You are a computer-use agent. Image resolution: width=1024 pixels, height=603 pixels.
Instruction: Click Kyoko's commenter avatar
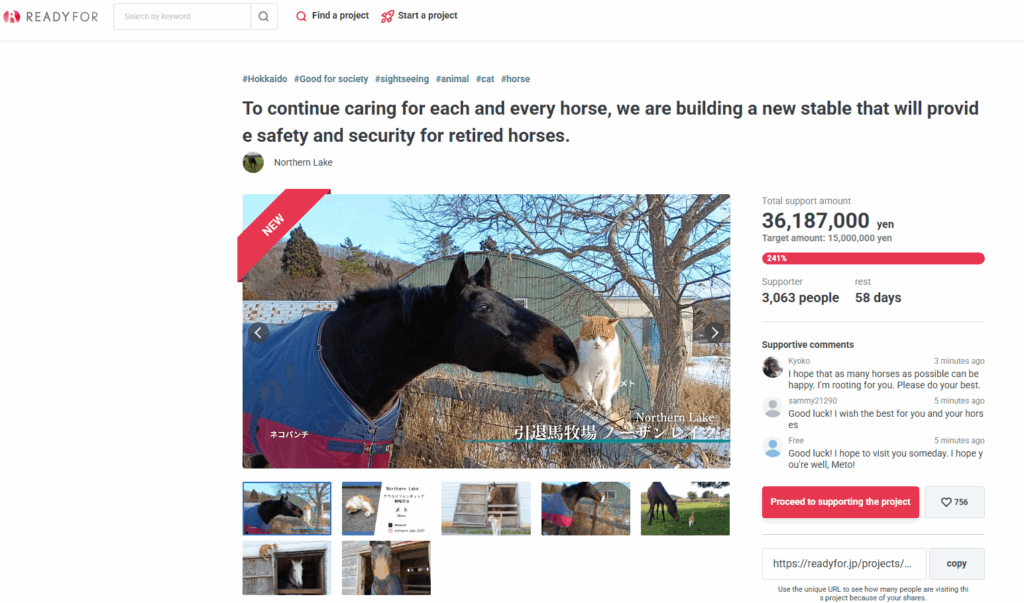(x=773, y=367)
